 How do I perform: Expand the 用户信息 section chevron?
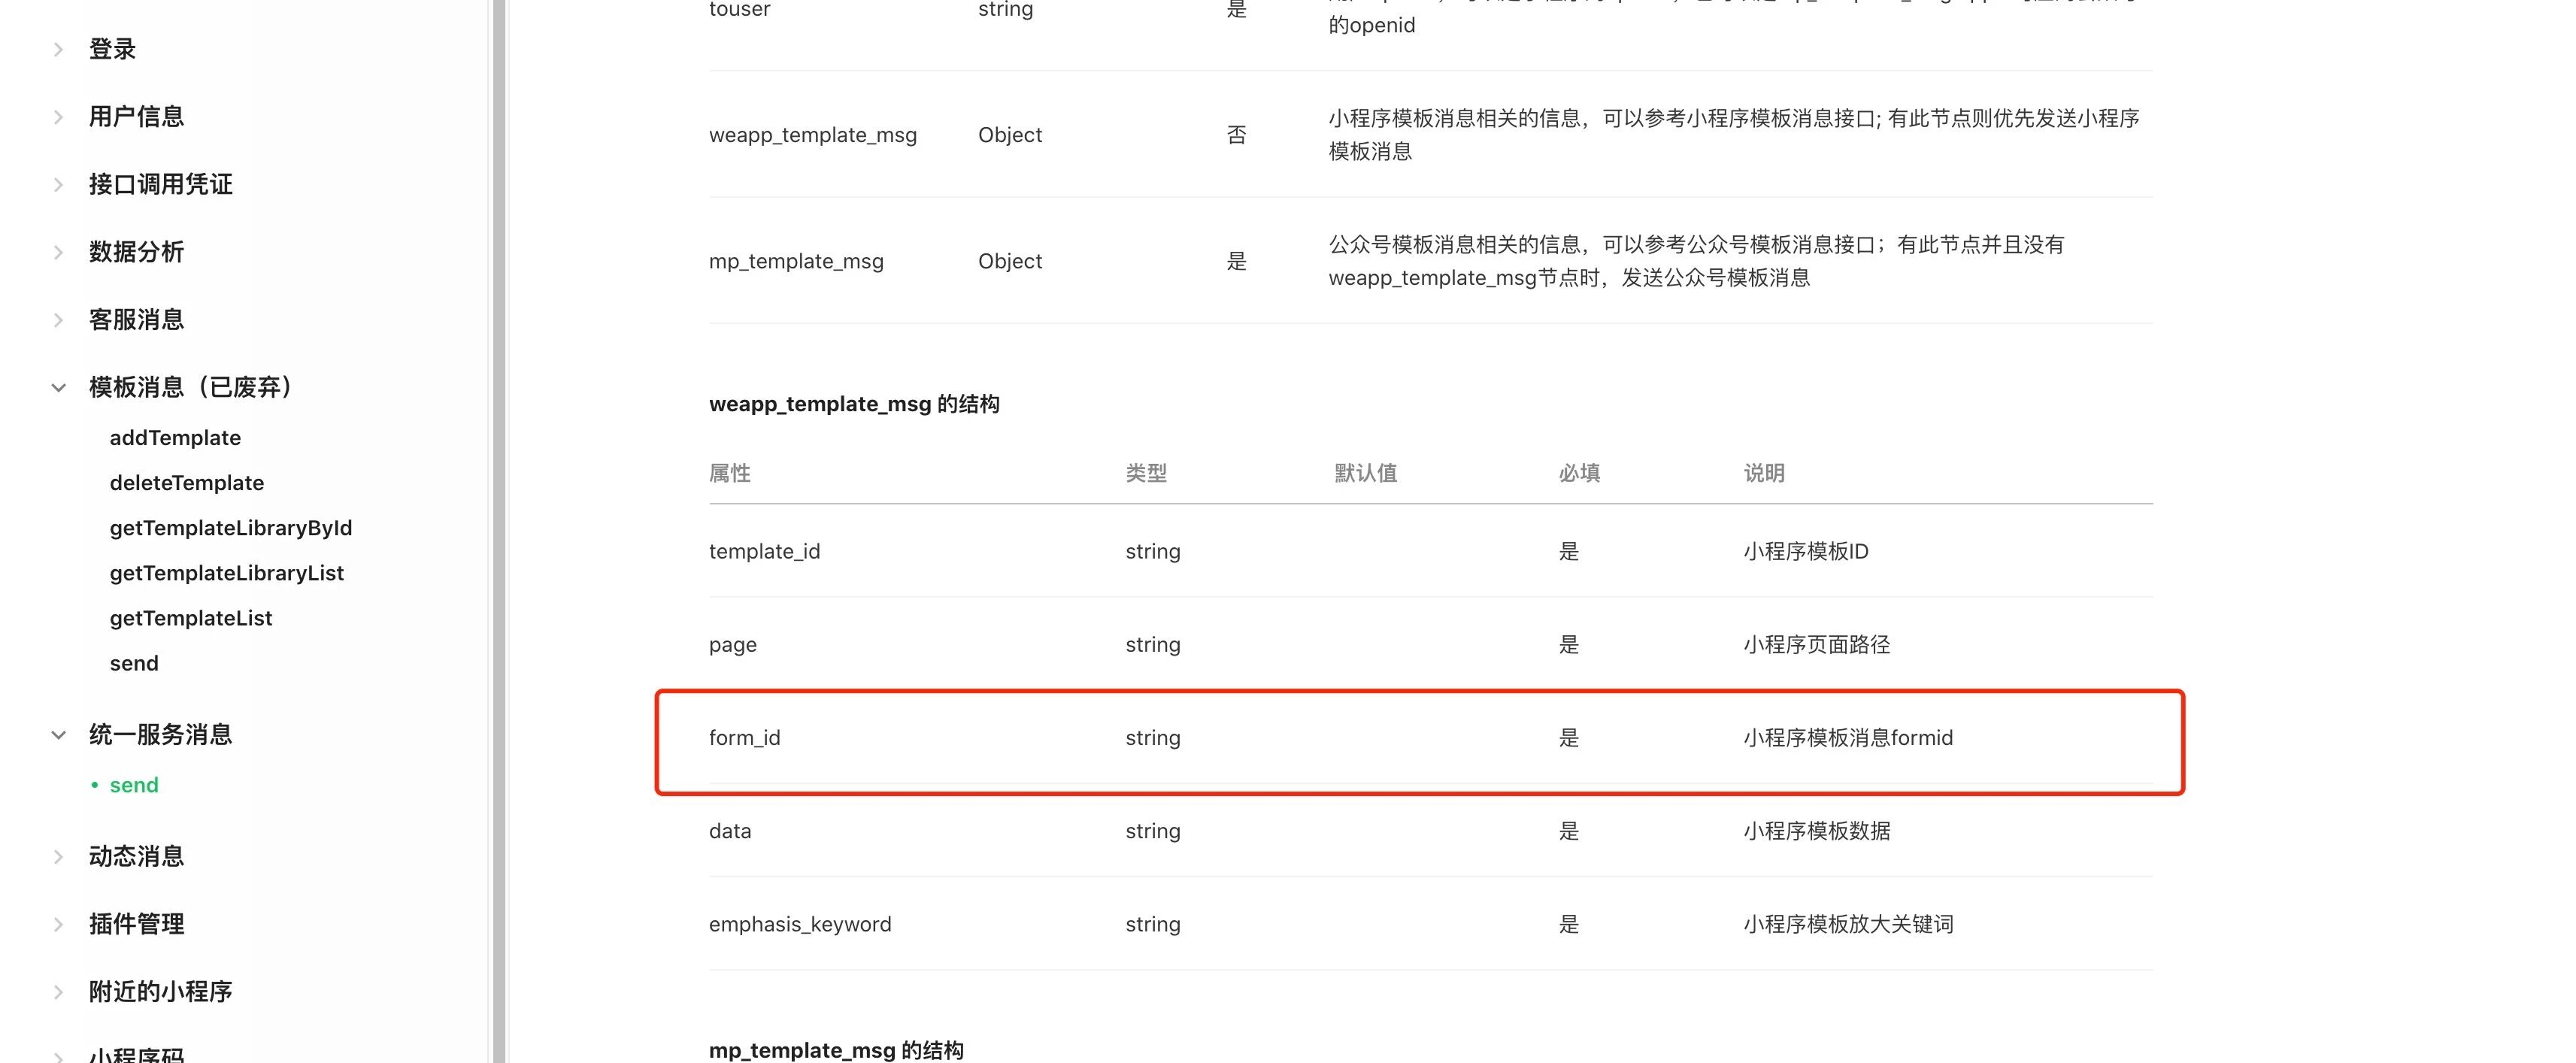pyautogui.click(x=58, y=117)
